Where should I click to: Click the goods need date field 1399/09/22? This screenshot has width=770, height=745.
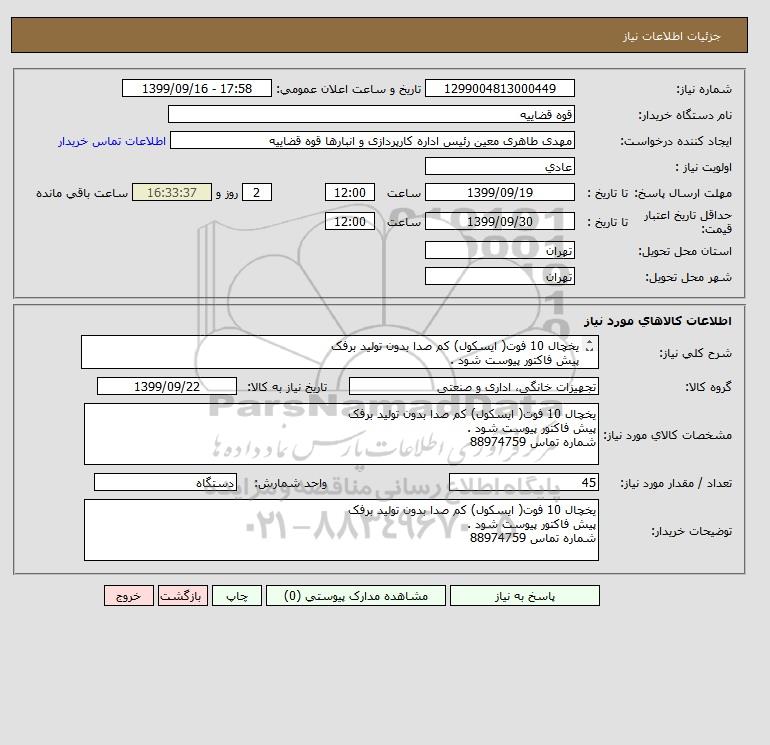[x=167, y=386]
